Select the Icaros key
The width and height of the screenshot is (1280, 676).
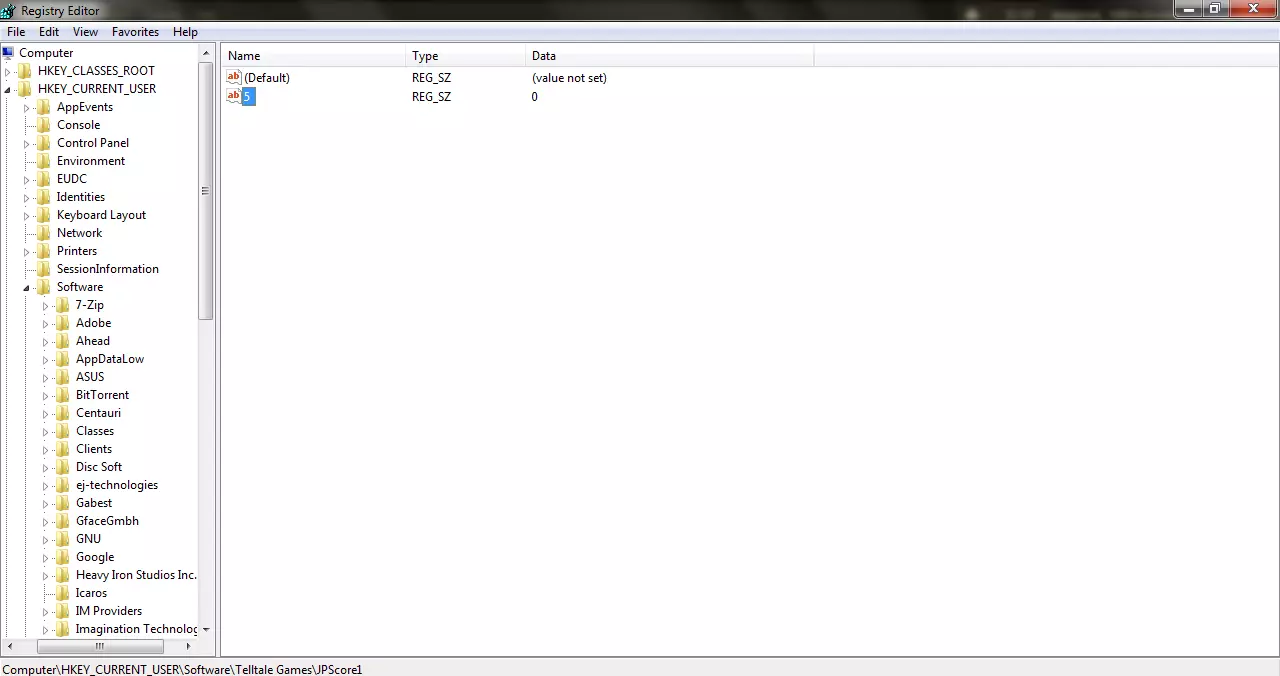[x=91, y=593]
